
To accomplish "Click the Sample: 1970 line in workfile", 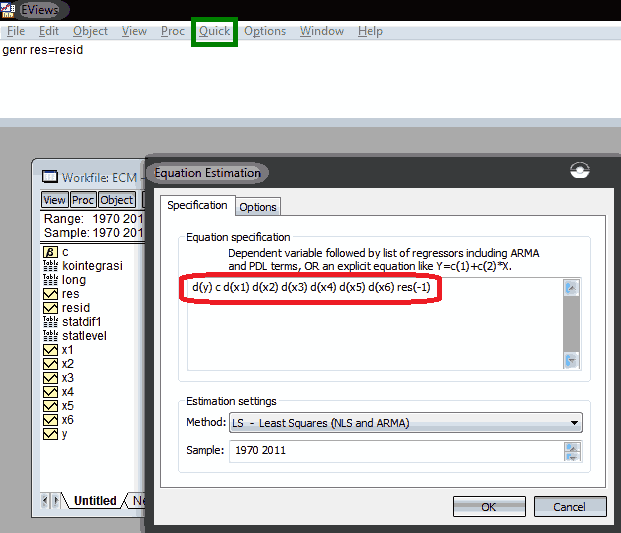I will 93,232.
